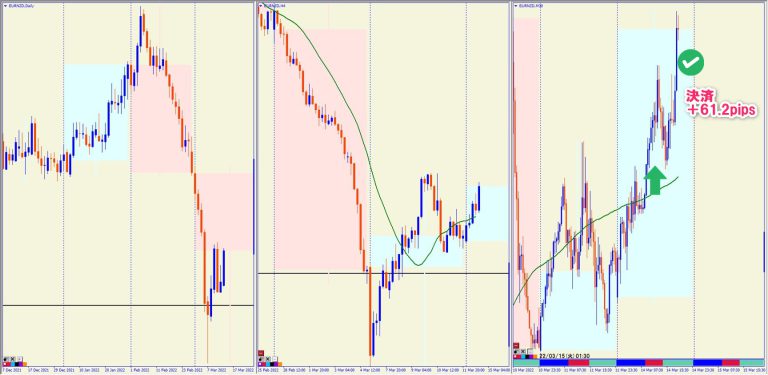Toggle the white square in H4 chart color row
The width and height of the screenshot is (768, 375).
click(260, 364)
